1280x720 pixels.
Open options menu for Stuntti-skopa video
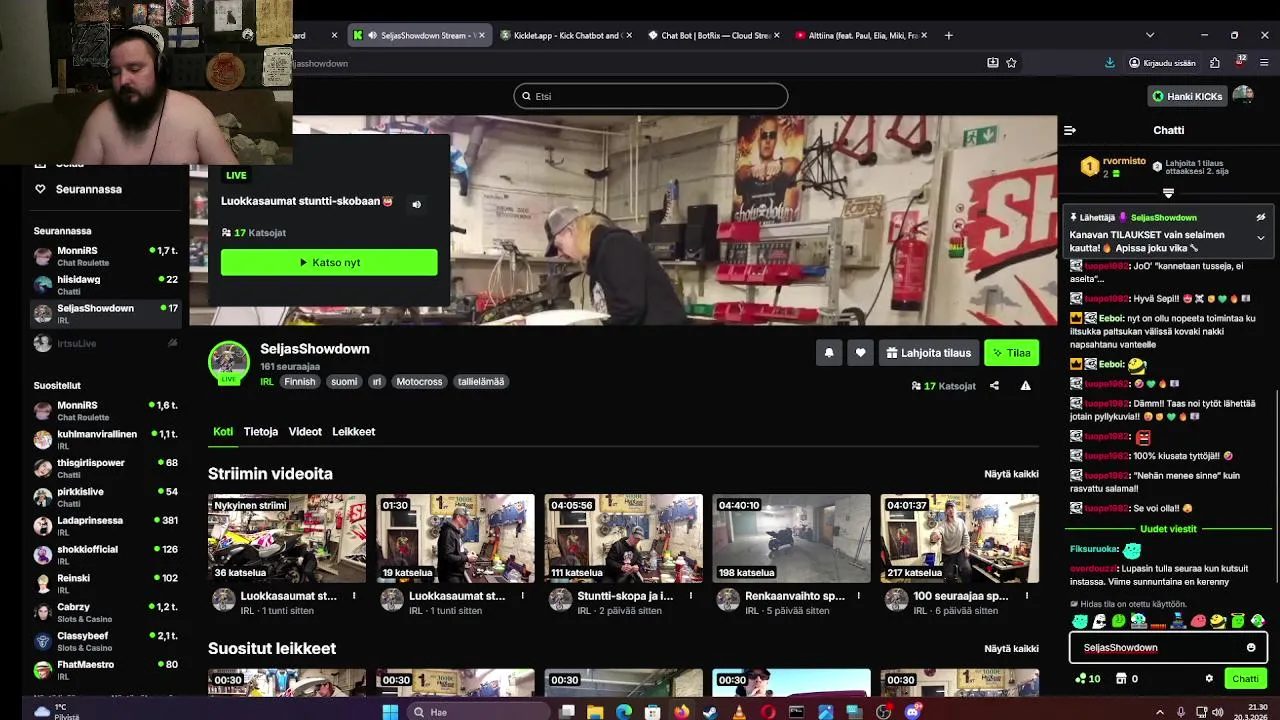point(690,596)
